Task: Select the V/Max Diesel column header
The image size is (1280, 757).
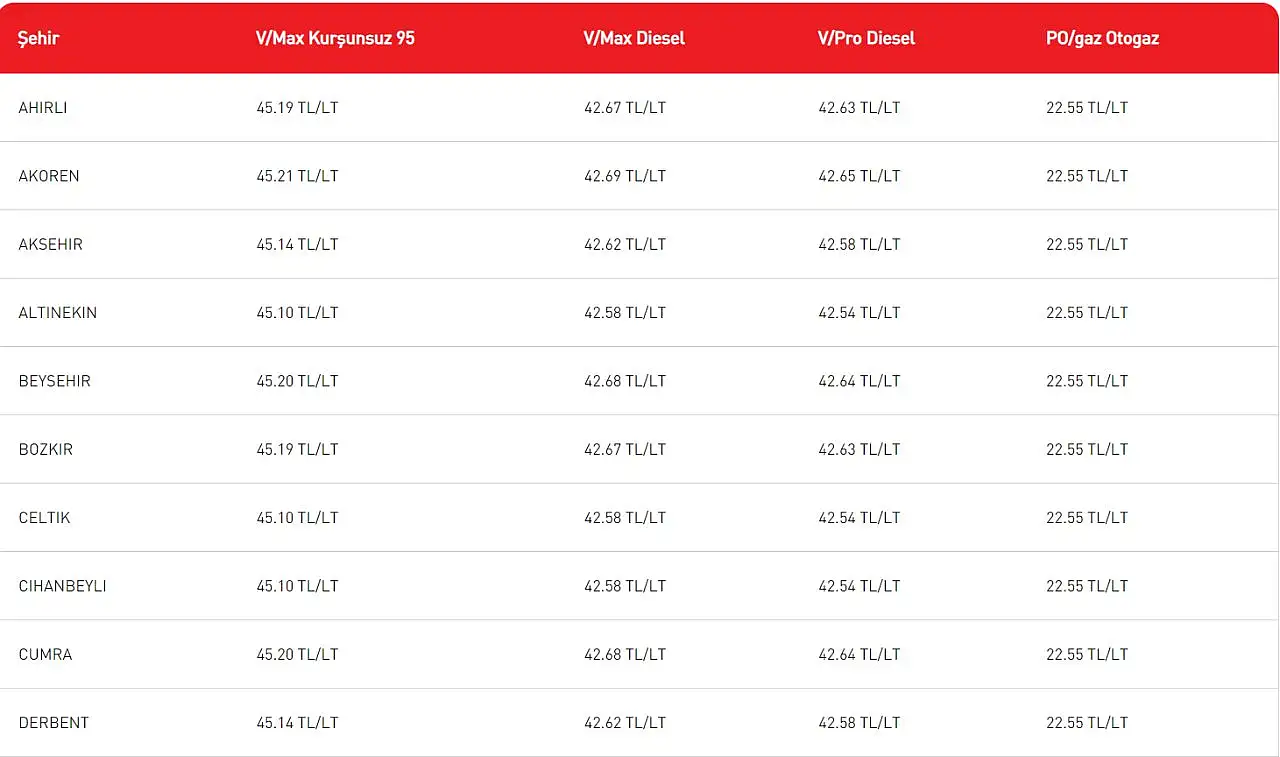Action: tap(634, 39)
